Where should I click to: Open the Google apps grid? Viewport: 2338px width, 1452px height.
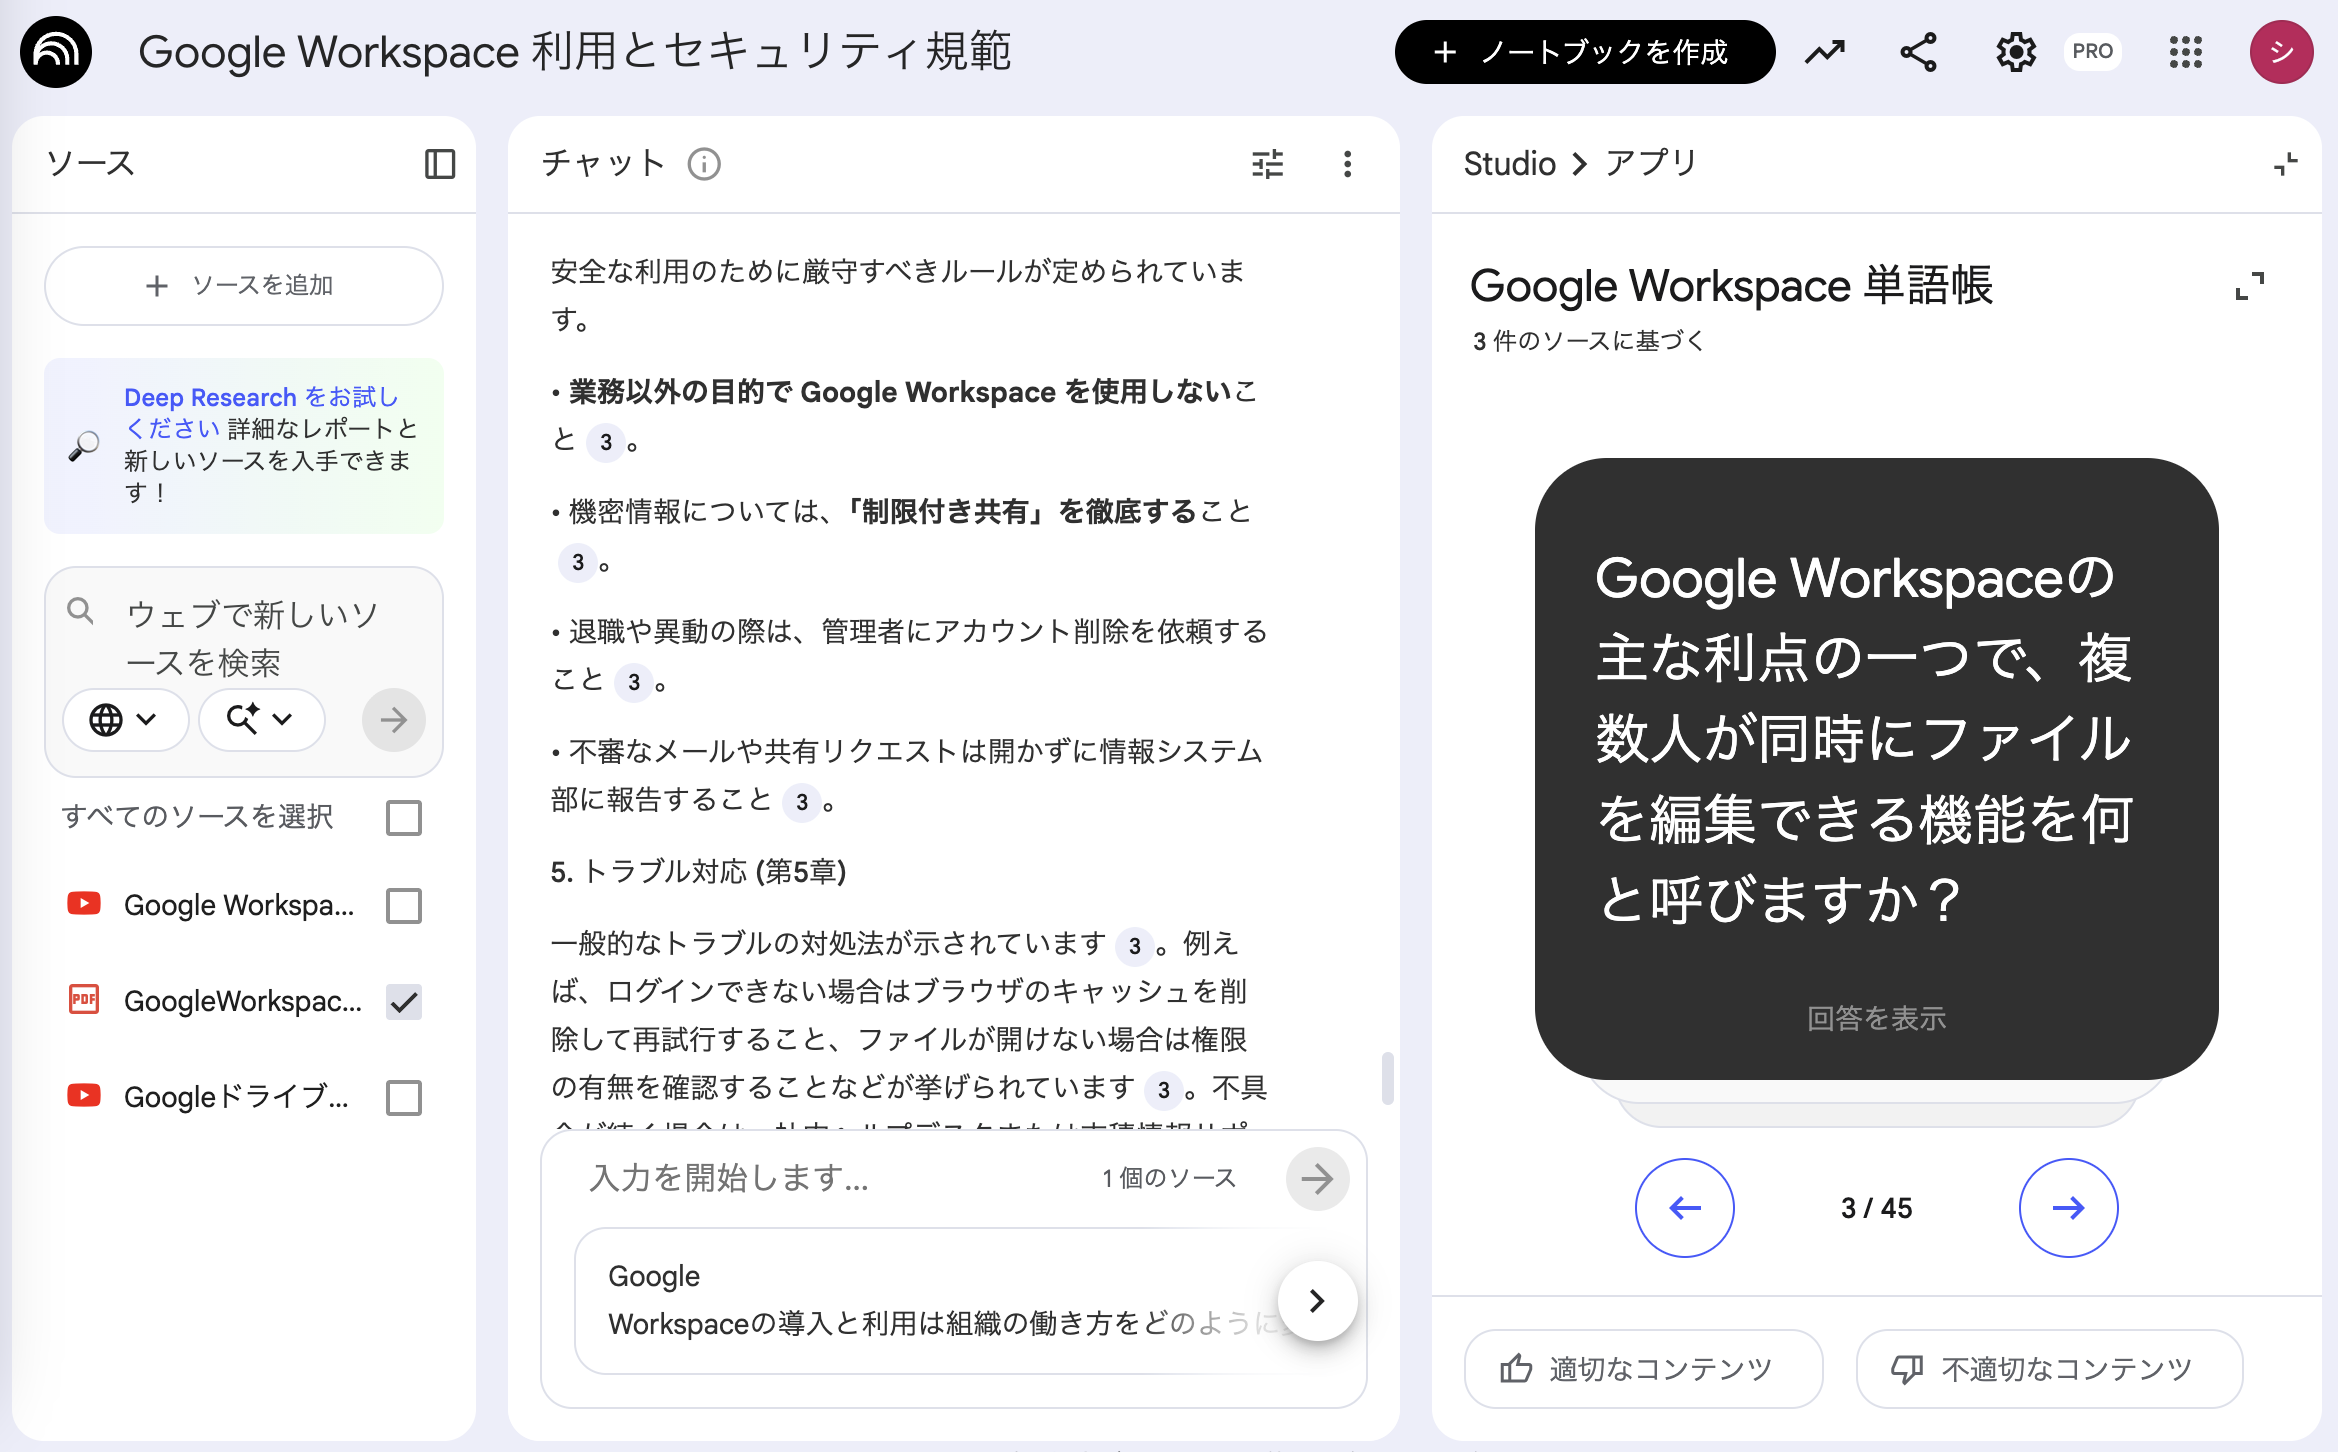(x=2186, y=52)
